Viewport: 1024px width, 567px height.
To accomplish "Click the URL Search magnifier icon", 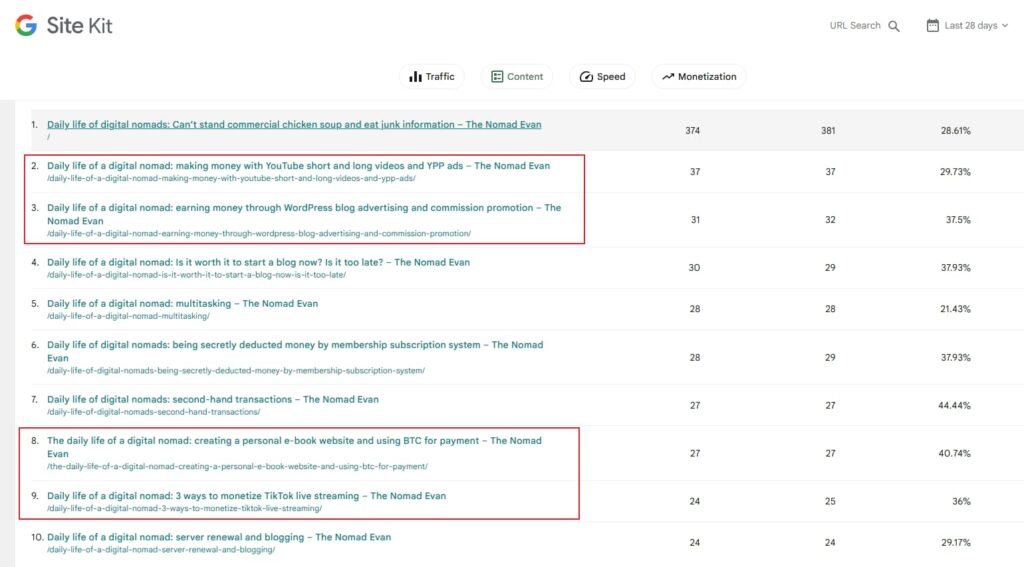I will click(x=894, y=26).
